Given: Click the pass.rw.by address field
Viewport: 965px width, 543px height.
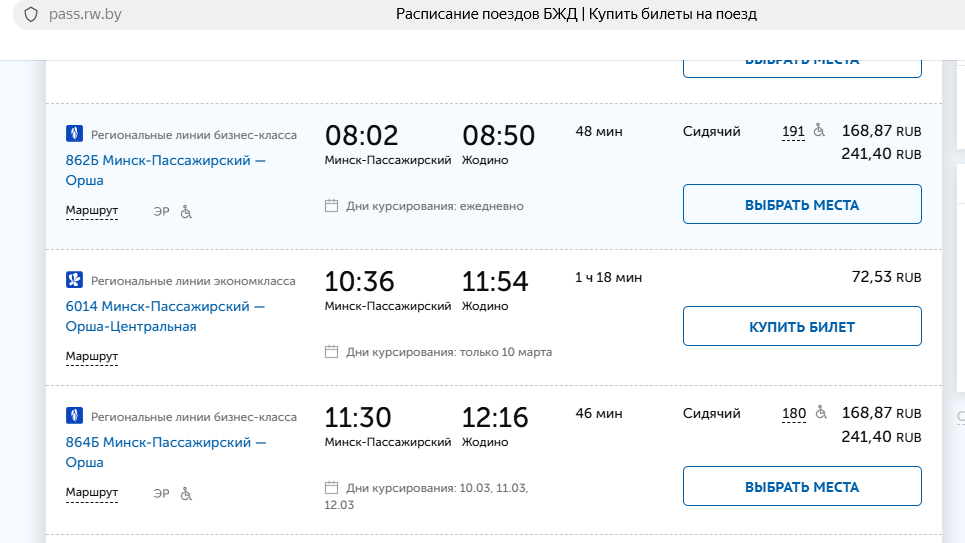Looking at the screenshot, I should (86, 14).
